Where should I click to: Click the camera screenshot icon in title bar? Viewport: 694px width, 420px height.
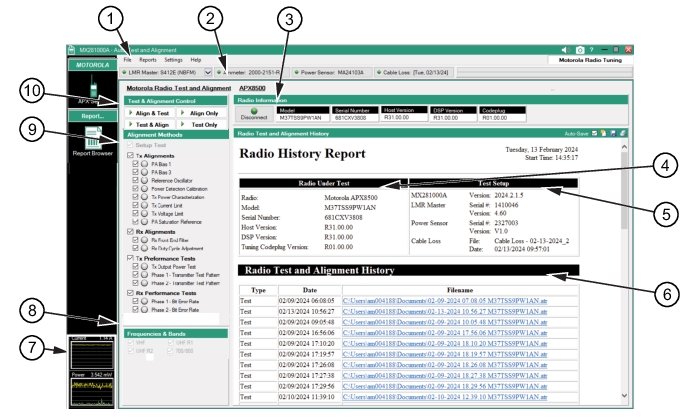(x=580, y=50)
